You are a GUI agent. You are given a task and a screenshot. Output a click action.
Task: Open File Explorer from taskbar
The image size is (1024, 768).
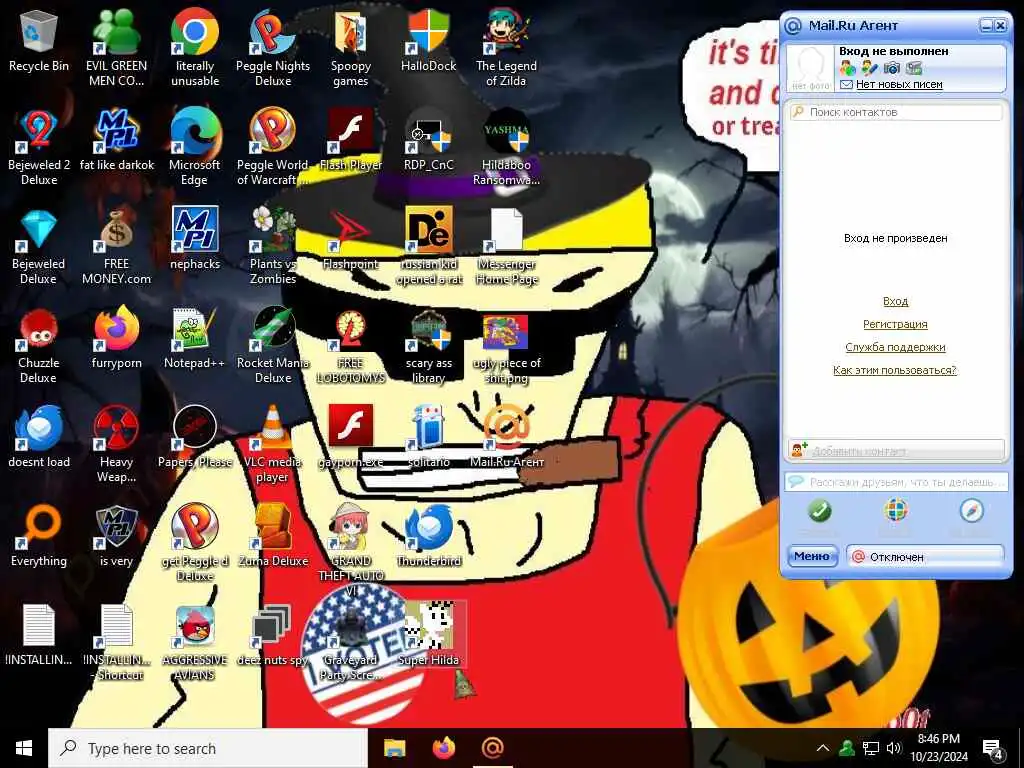pos(394,748)
